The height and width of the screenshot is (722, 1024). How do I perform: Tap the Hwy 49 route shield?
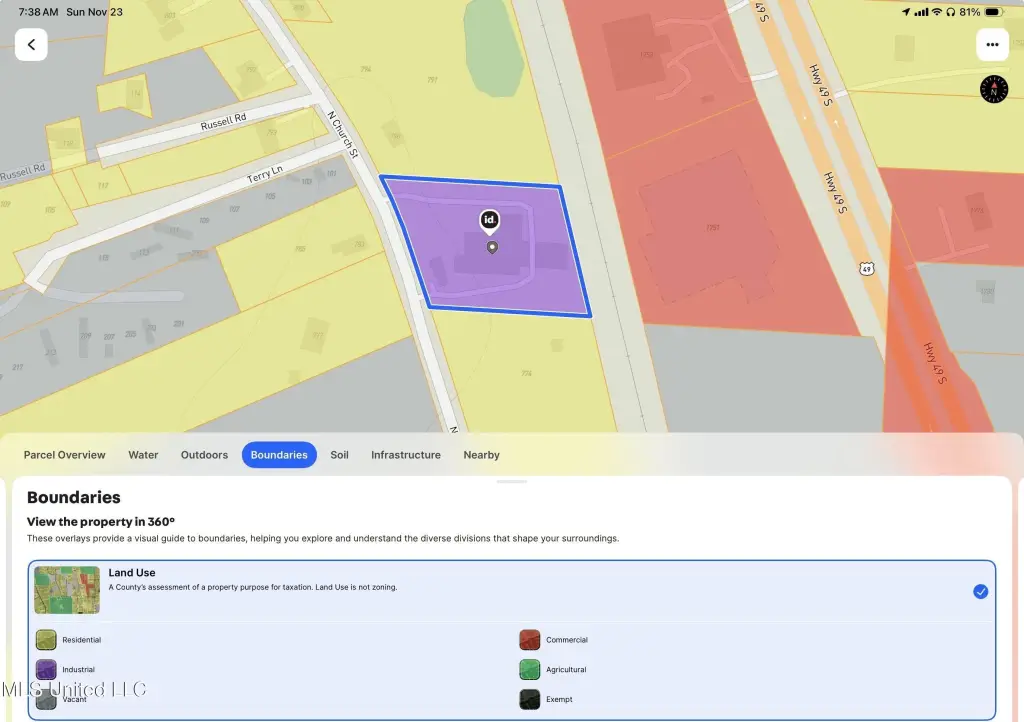865,269
